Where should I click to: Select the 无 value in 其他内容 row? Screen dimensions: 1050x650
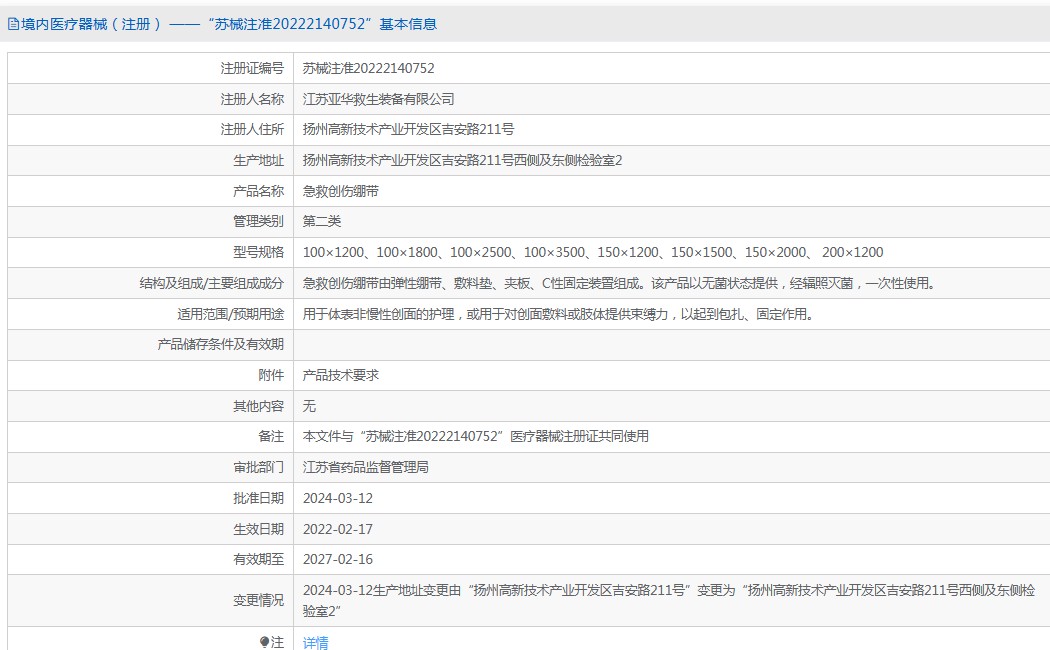(x=309, y=406)
